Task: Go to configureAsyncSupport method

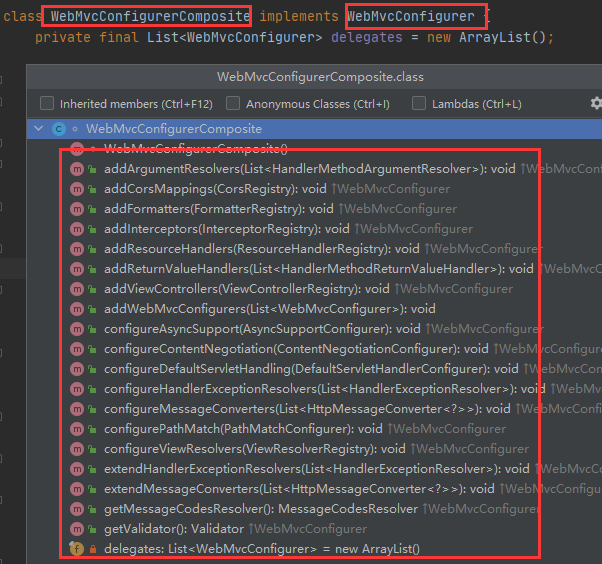Action: [262, 329]
